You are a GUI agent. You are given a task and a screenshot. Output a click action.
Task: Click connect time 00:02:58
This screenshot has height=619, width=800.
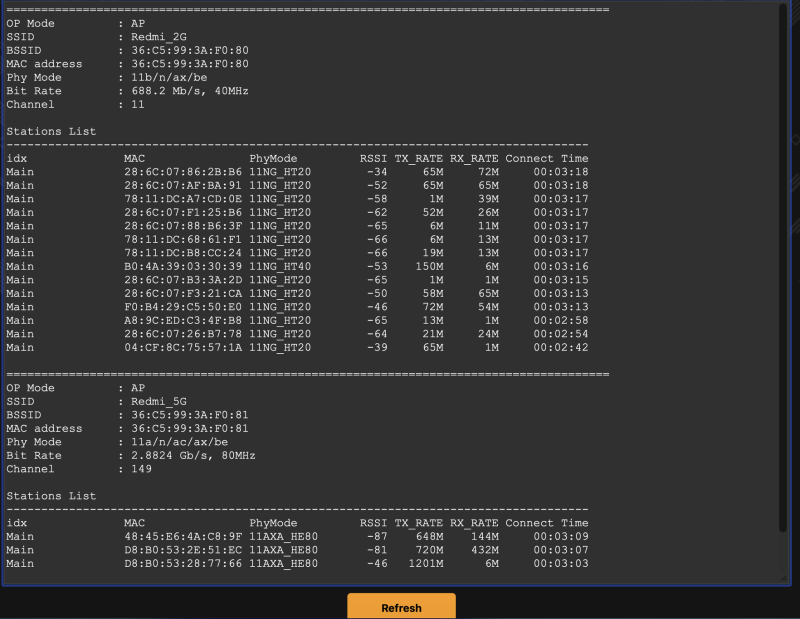tap(561, 320)
